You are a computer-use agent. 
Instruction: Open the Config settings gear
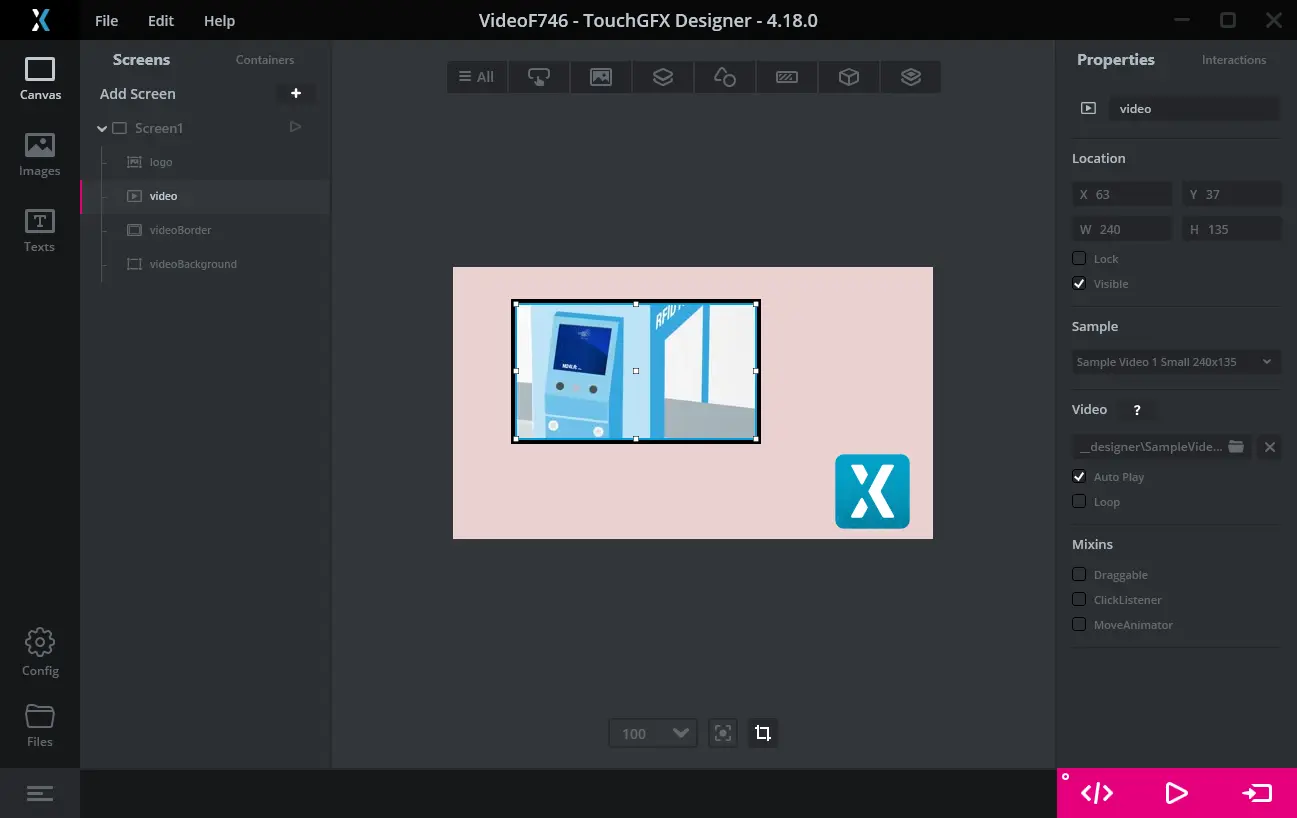[40, 652]
